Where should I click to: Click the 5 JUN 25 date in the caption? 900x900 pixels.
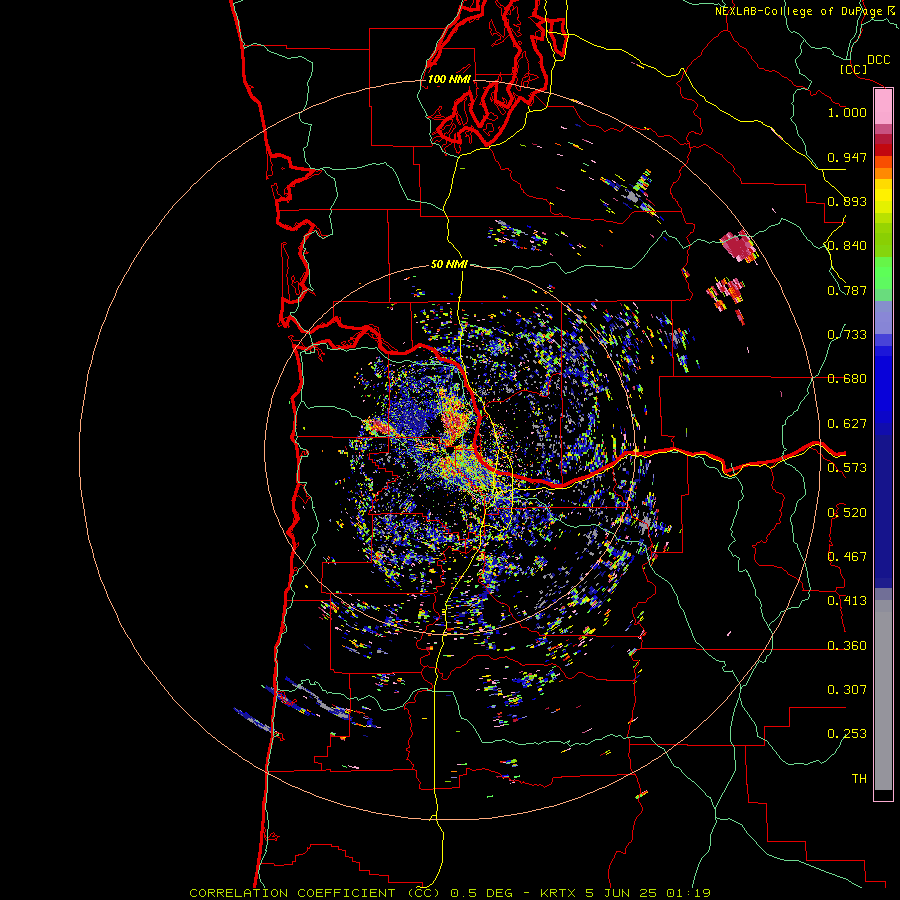coord(622,893)
